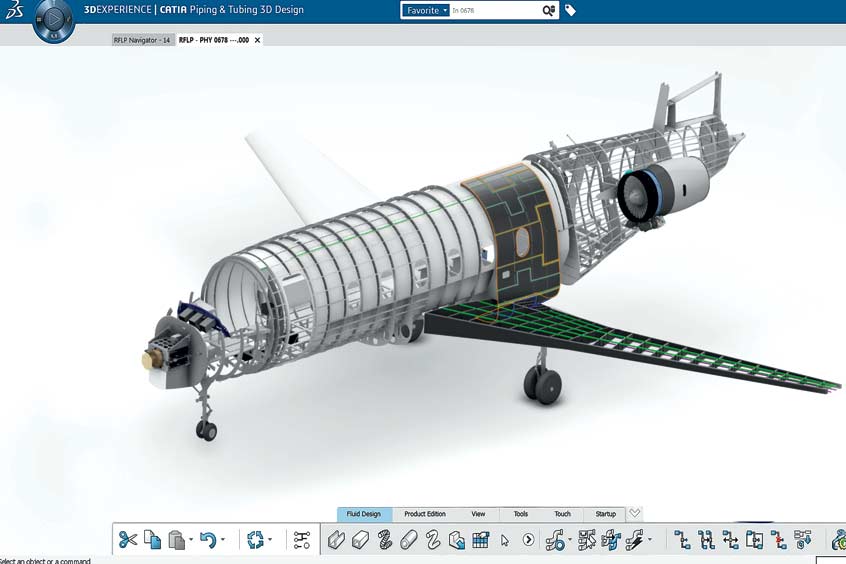Image resolution: width=846 pixels, height=564 pixels.
Task: Click the Paste clipboard icon
Action: (176, 540)
